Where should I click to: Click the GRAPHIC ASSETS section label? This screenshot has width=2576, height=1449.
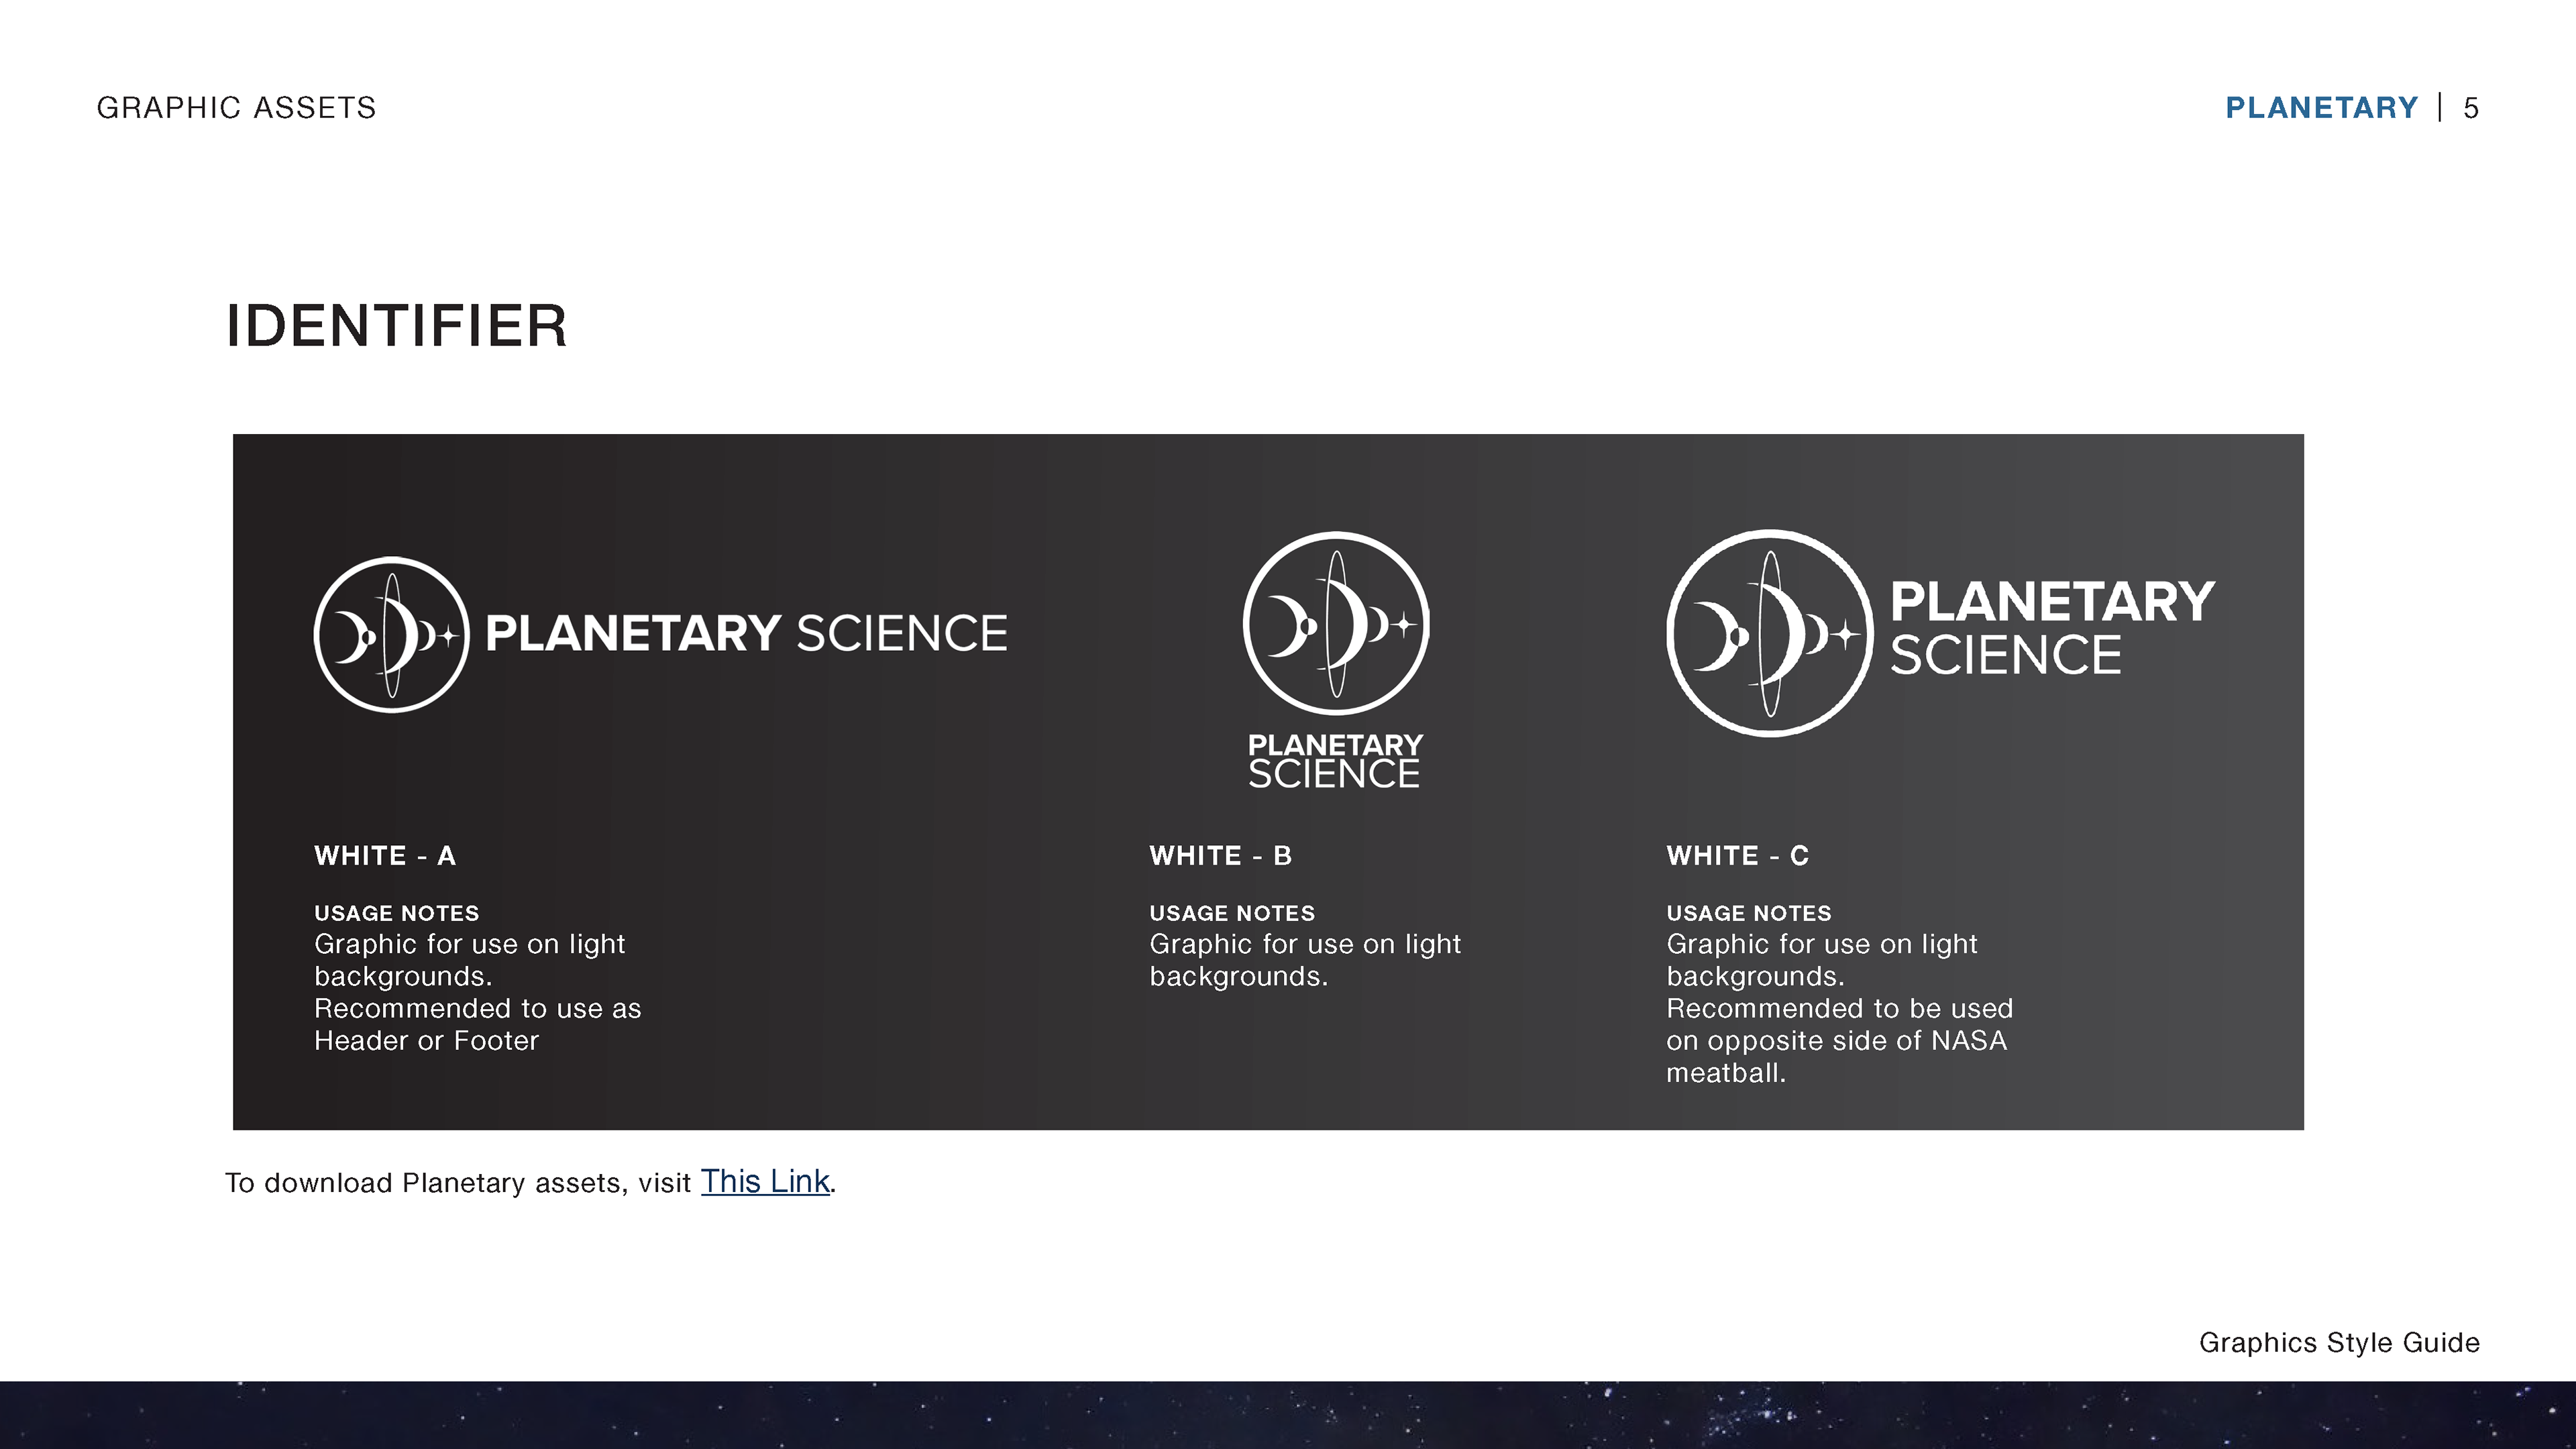pos(236,107)
